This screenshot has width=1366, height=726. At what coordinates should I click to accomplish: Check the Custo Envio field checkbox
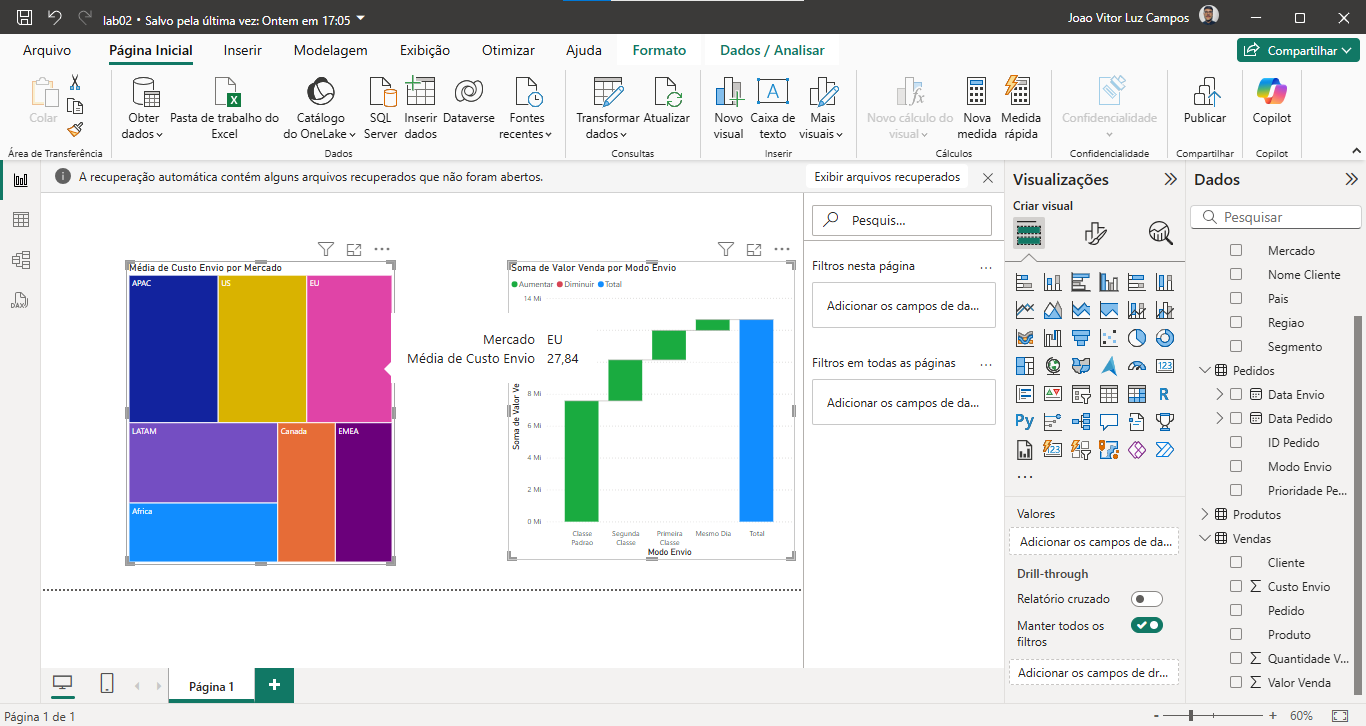click(x=1236, y=587)
